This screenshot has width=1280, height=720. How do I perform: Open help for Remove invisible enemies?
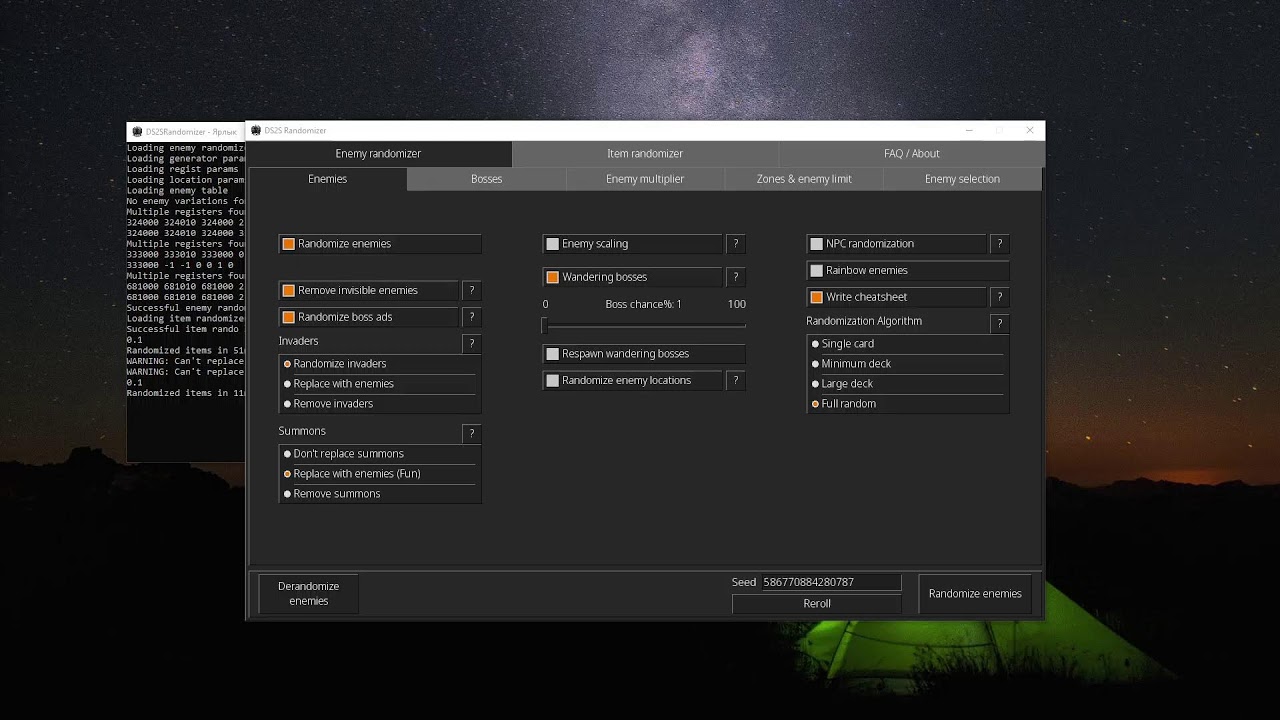pos(471,291)
